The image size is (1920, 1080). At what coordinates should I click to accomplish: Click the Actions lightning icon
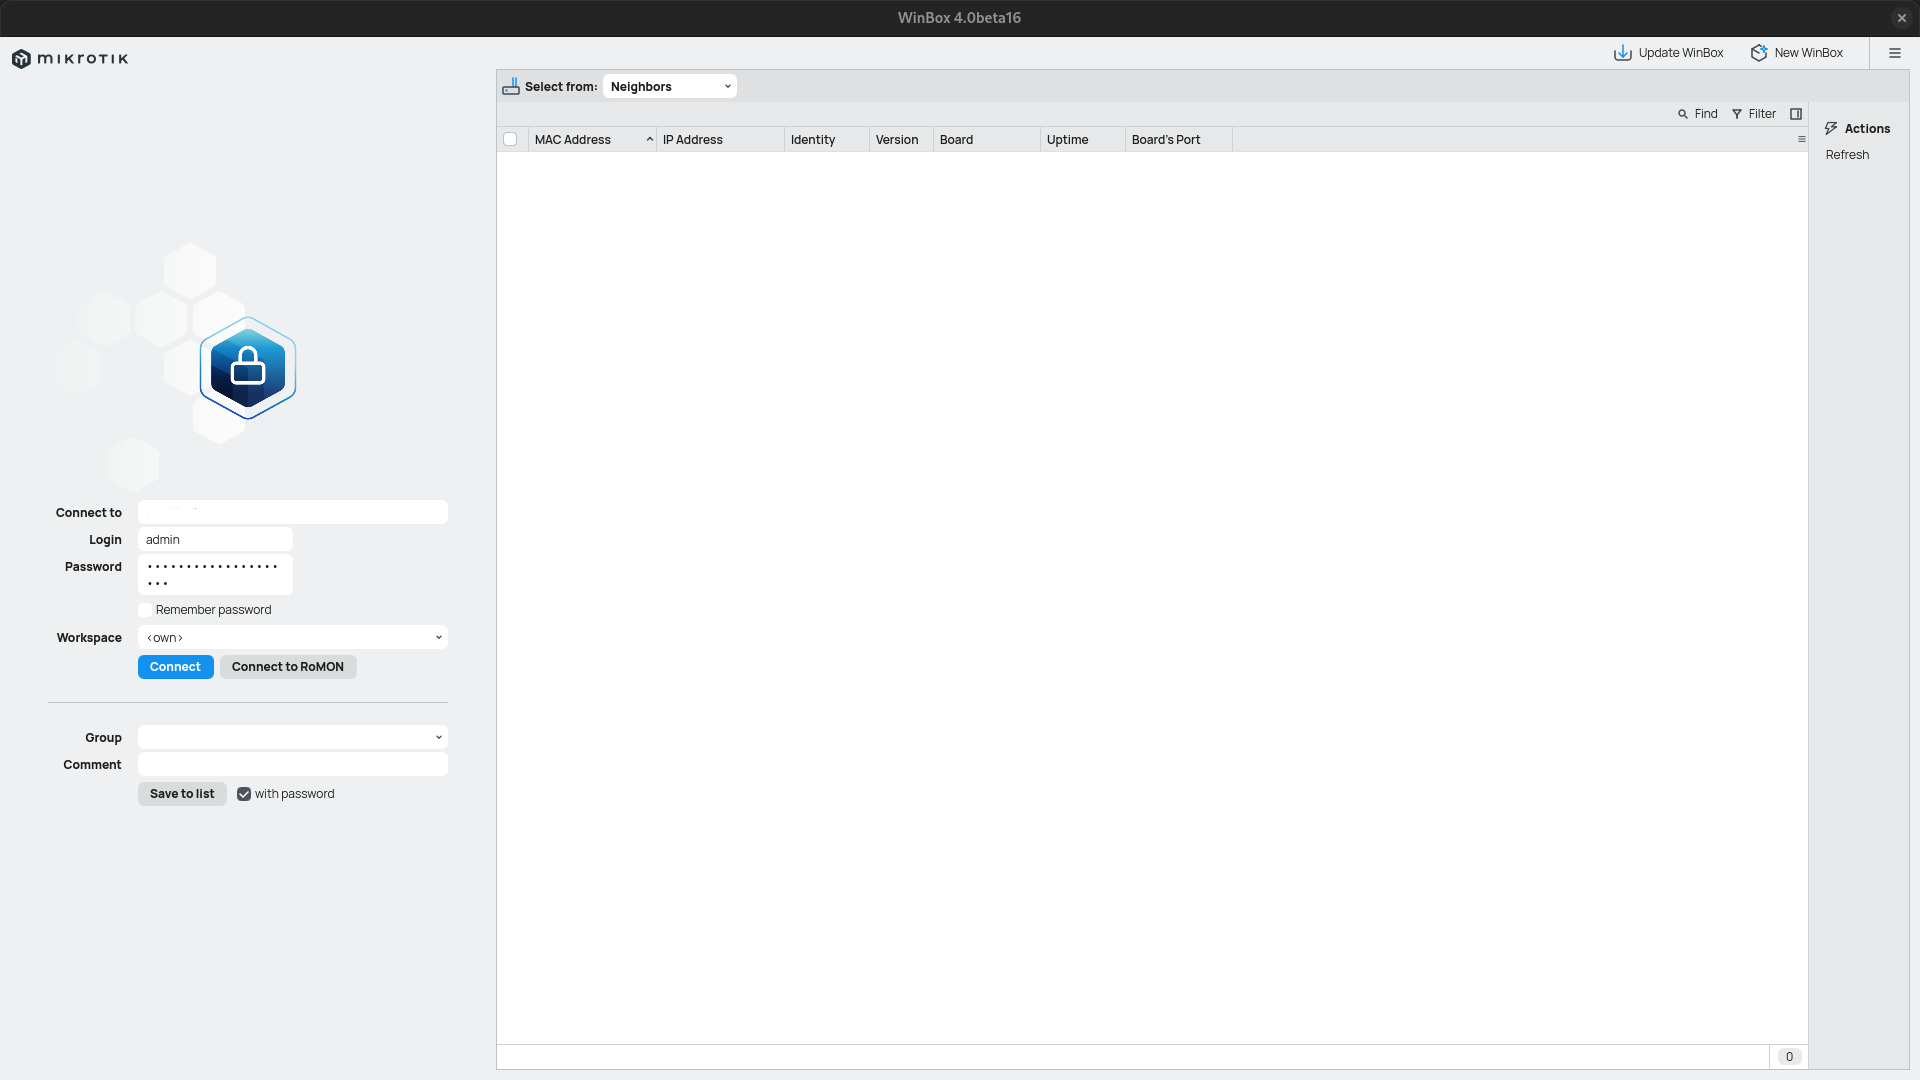(x=1831, y=129)
